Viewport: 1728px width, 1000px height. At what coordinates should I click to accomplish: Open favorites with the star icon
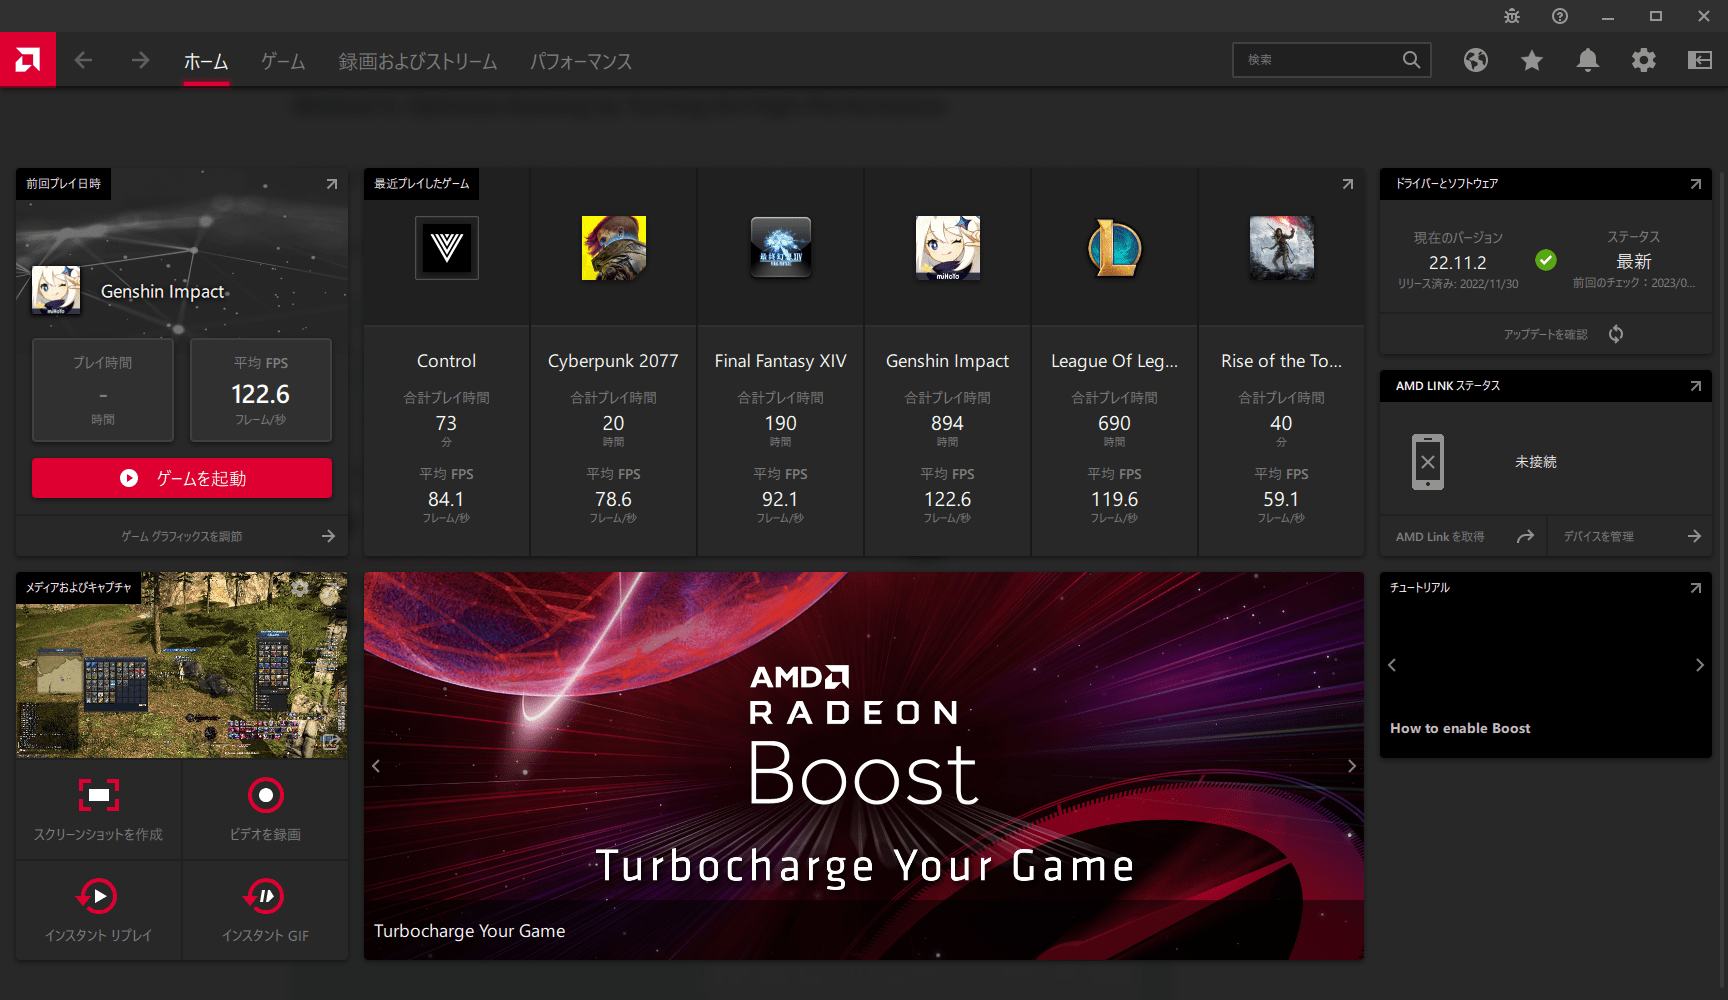pos(1531,60)
